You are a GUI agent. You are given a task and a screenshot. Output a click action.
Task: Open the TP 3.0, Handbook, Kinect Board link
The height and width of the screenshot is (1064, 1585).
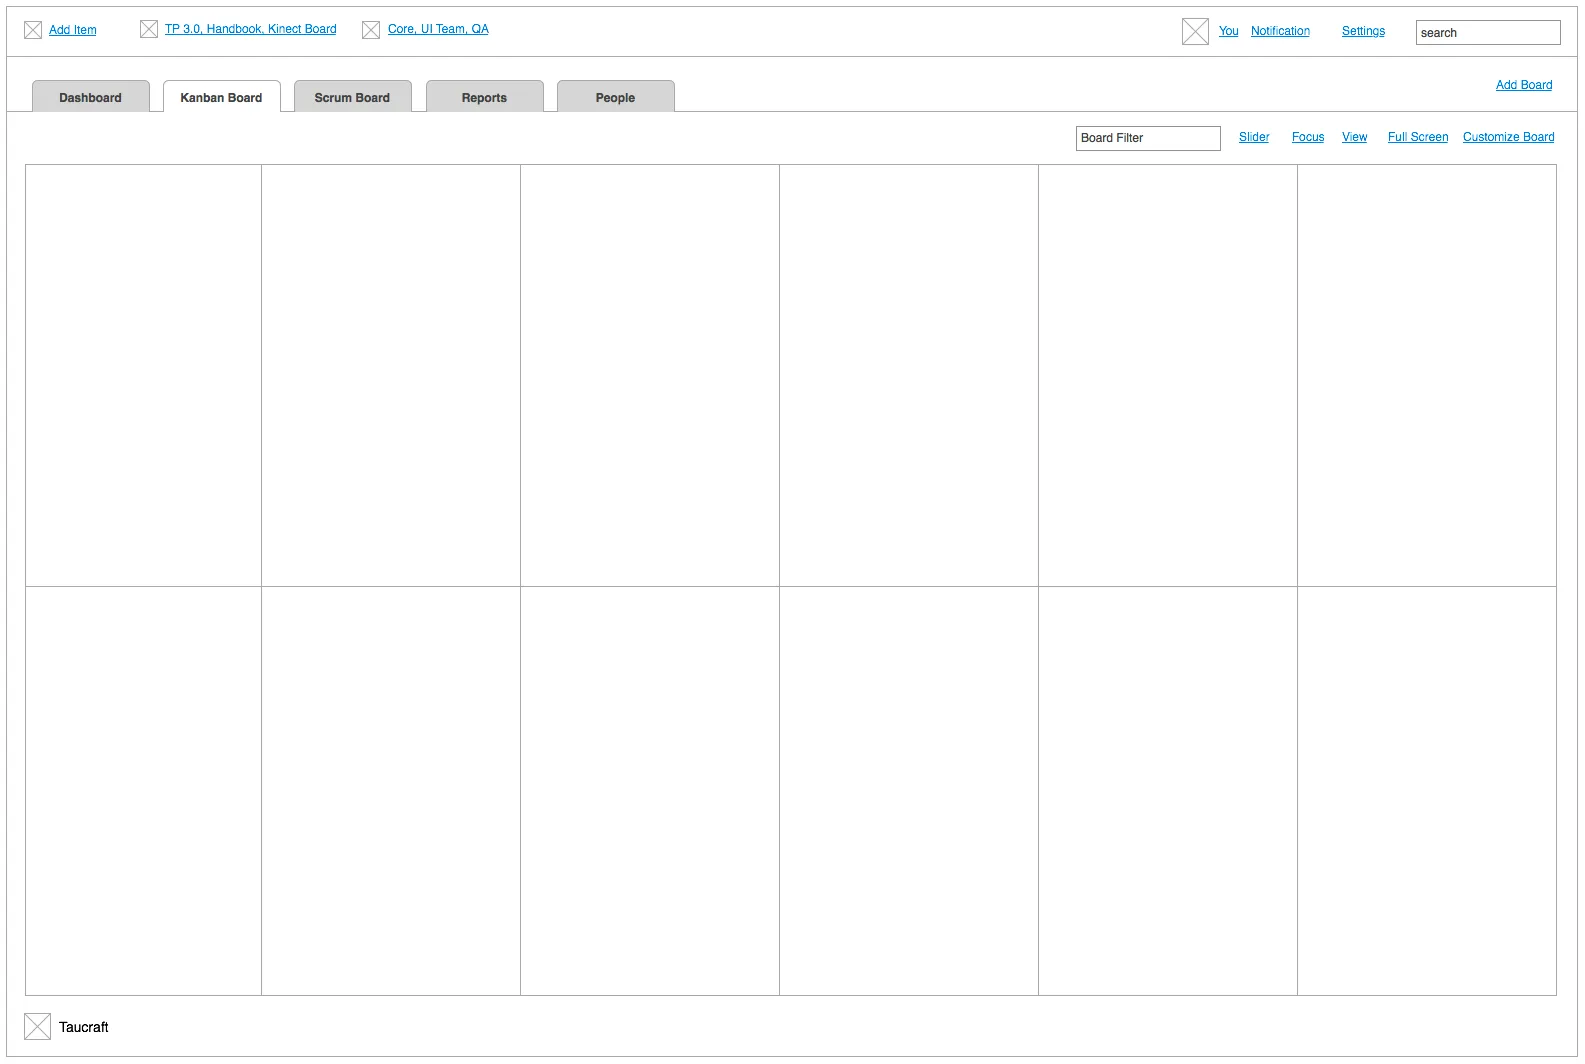pos(251,29)
